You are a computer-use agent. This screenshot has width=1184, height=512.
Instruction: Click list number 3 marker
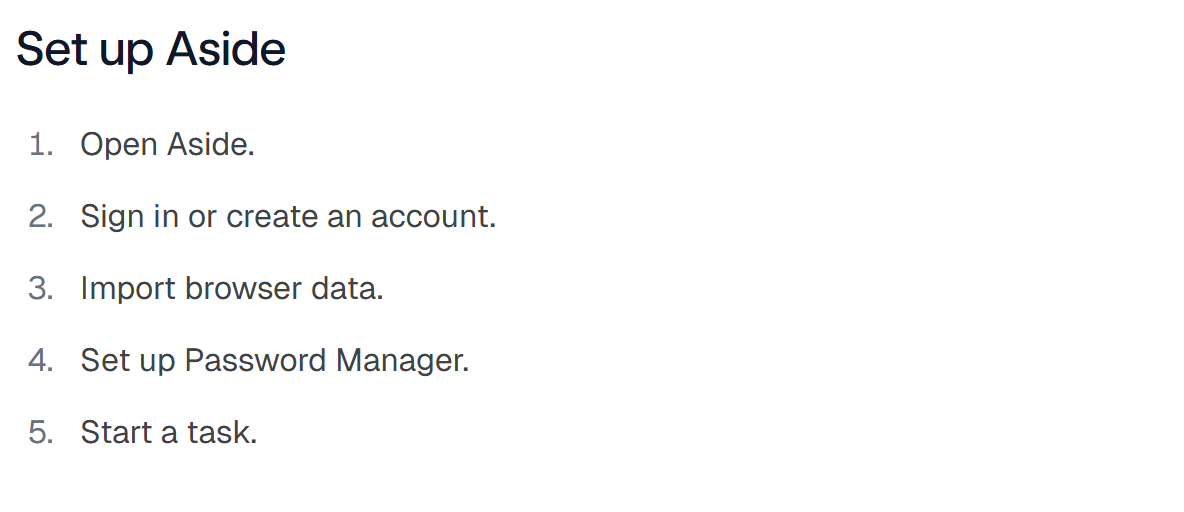click(x=42, y=288)
